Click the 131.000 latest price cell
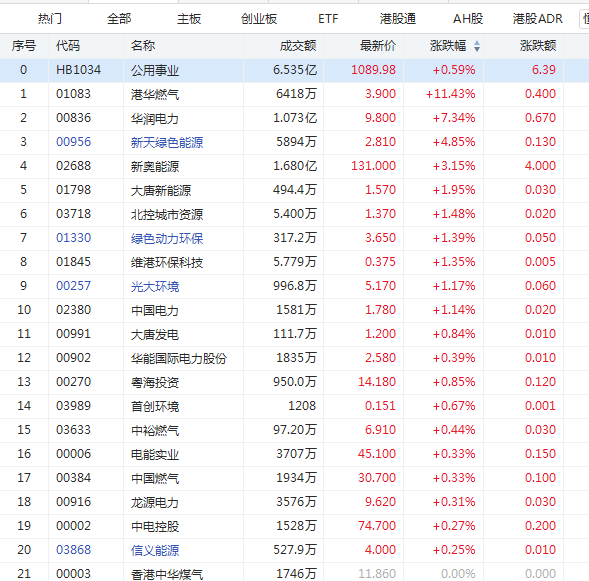This screenshot has width=589, height=581. (x=373, y=166)
